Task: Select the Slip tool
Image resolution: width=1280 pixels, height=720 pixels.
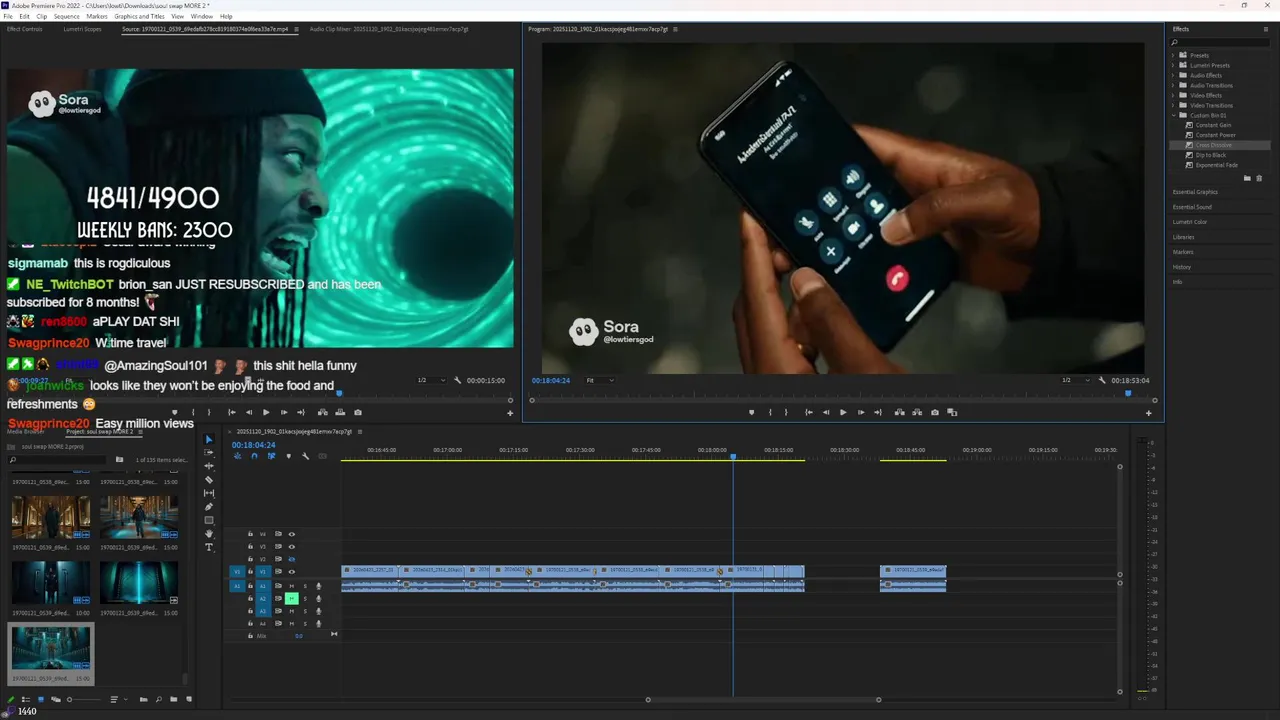Action: [x=209, y=493]
